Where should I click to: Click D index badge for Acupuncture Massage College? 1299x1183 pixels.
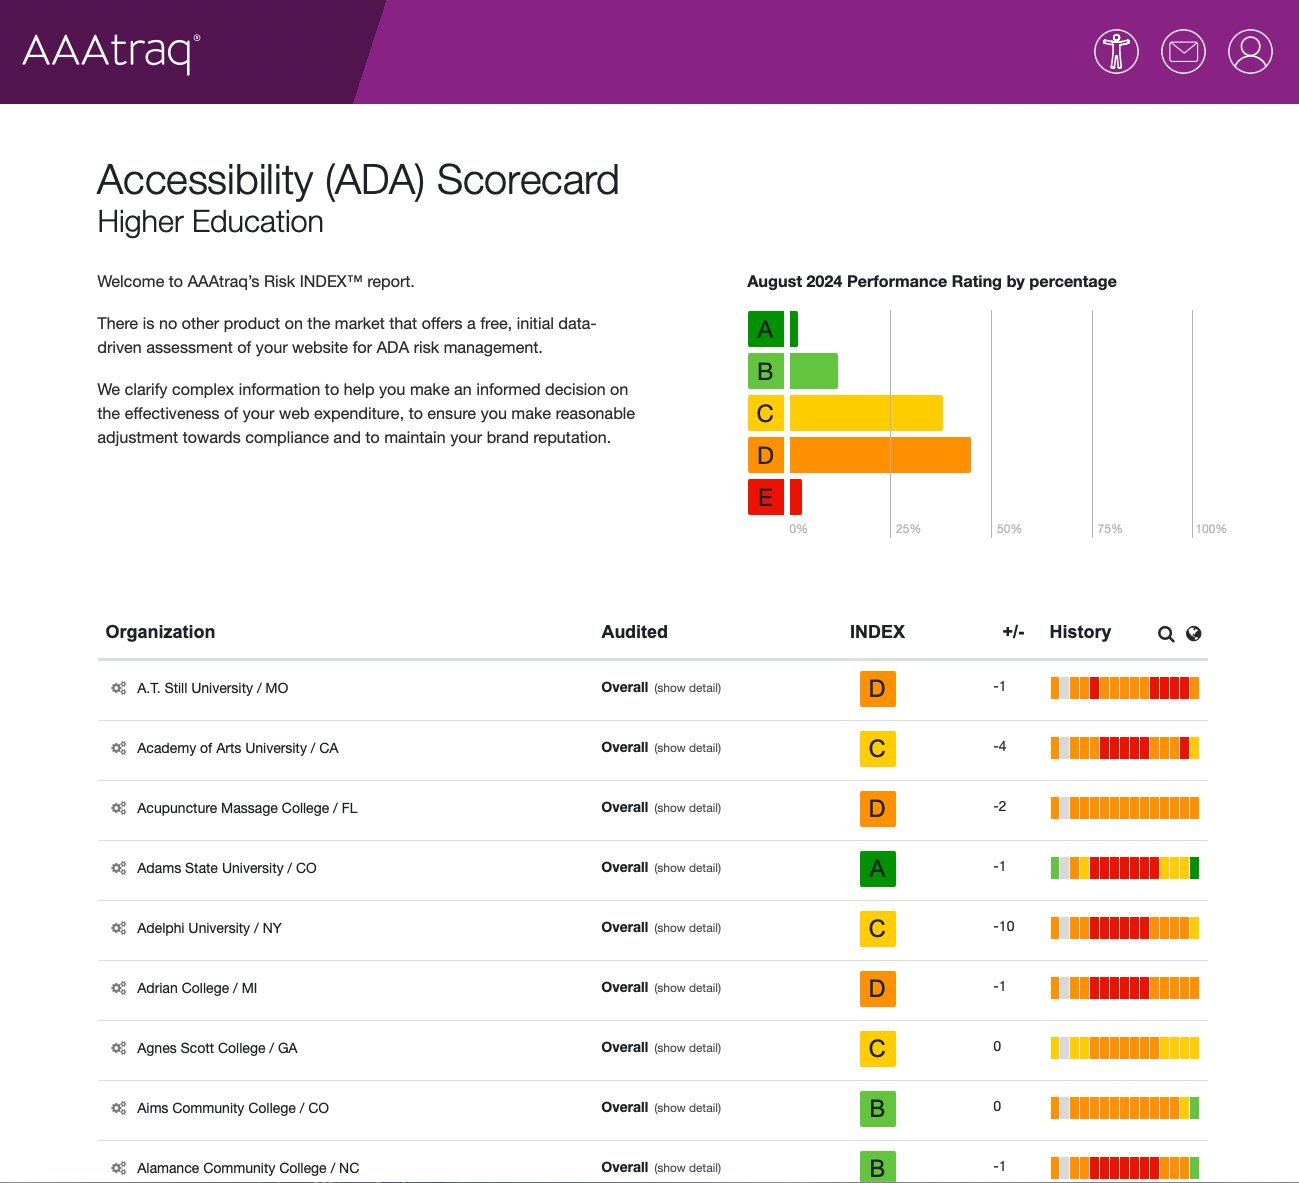877,809
